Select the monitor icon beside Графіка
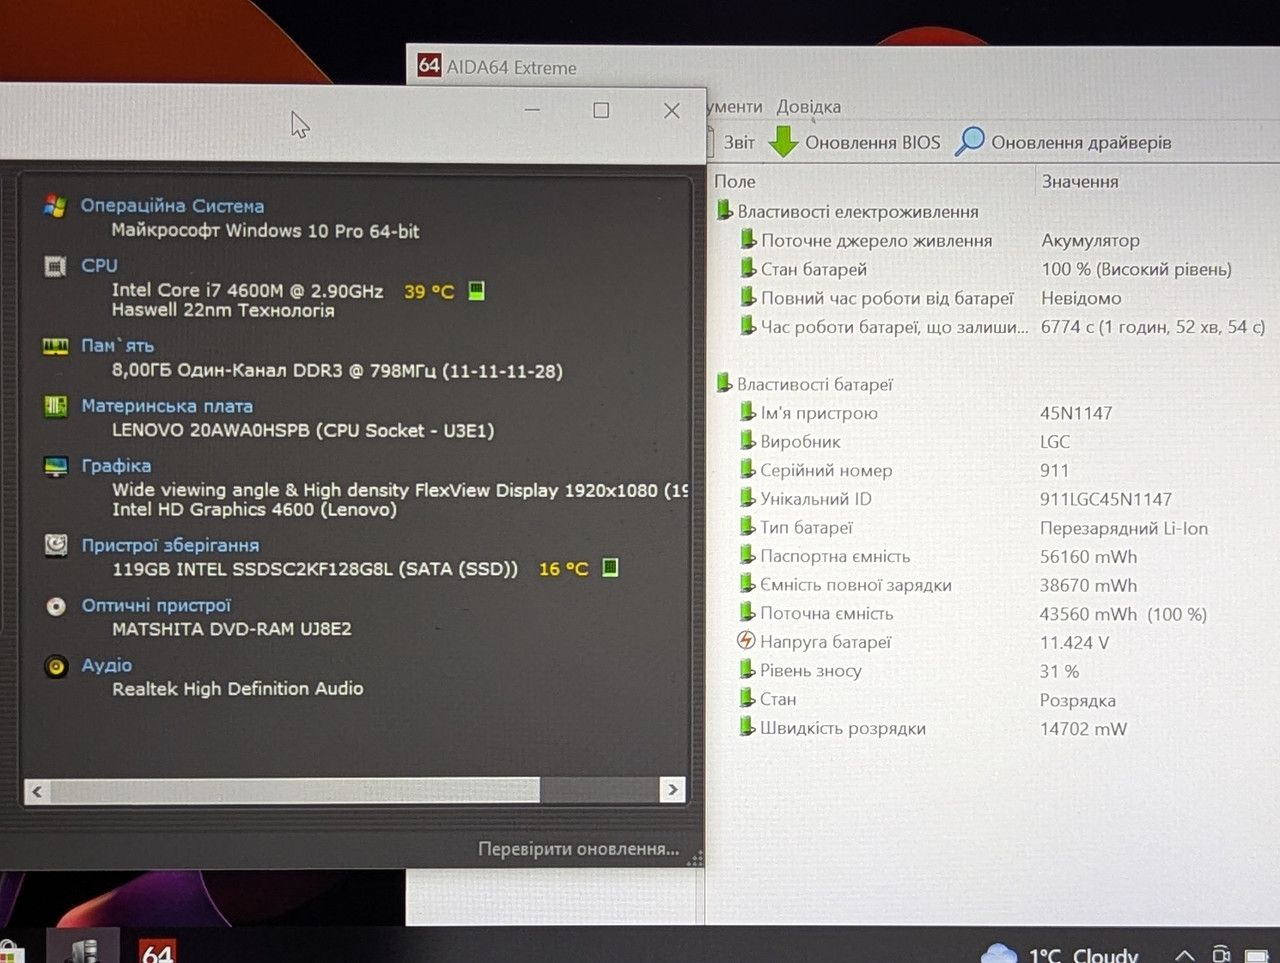The width and height of the screenshot is (1280, 963). (55, 466)
